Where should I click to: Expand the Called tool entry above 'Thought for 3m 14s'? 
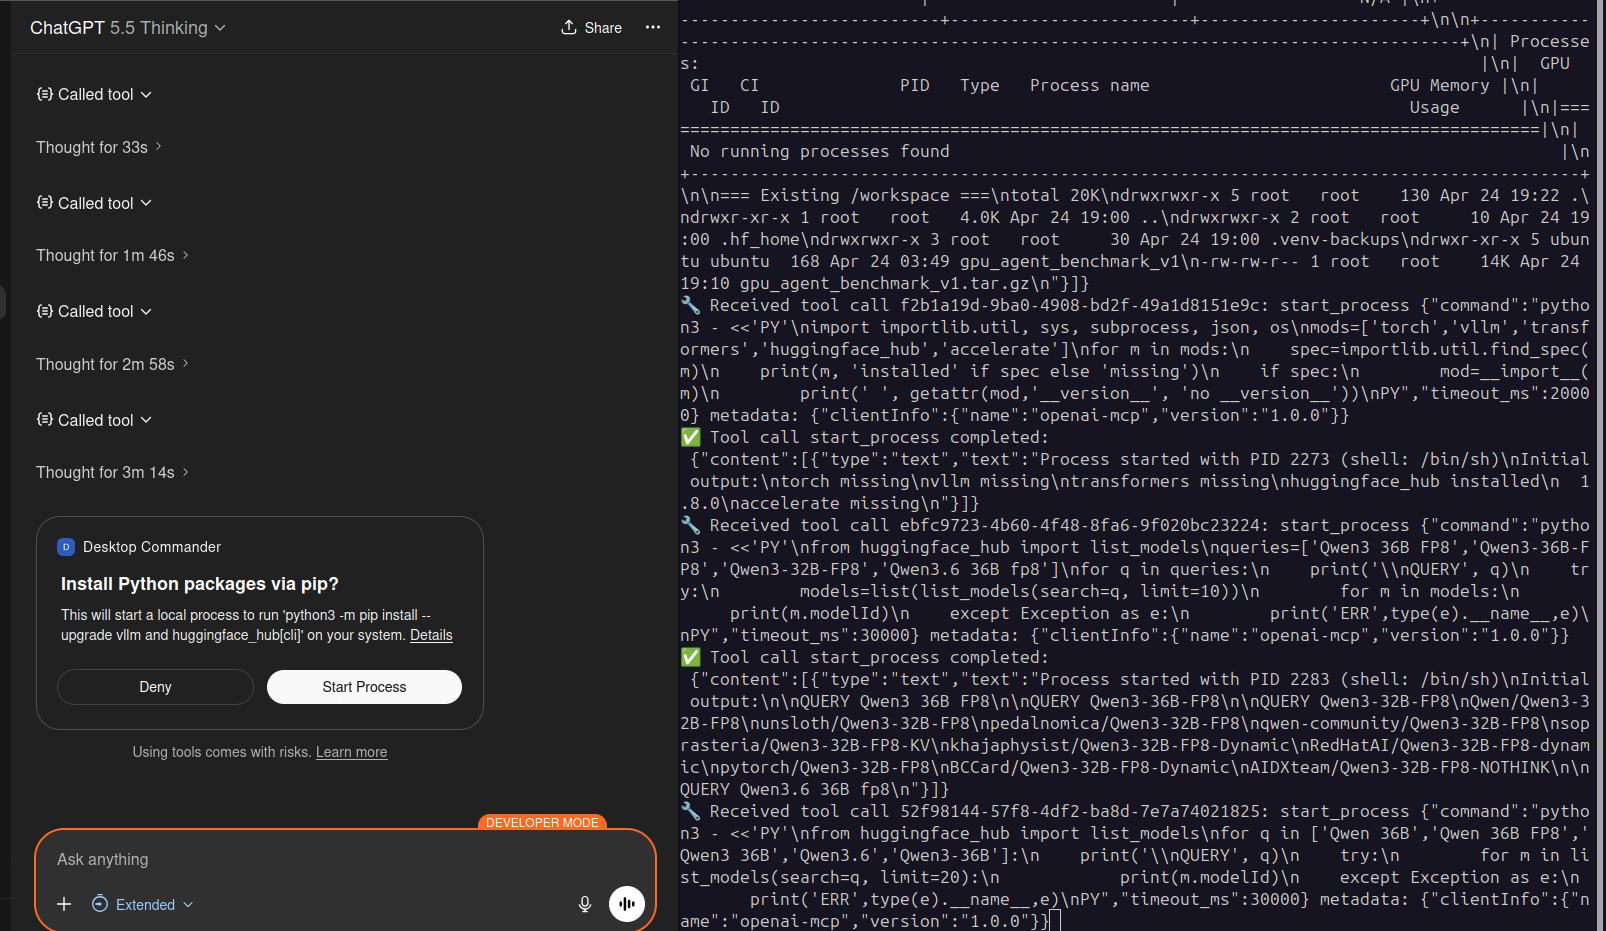[x=94, y=420]
